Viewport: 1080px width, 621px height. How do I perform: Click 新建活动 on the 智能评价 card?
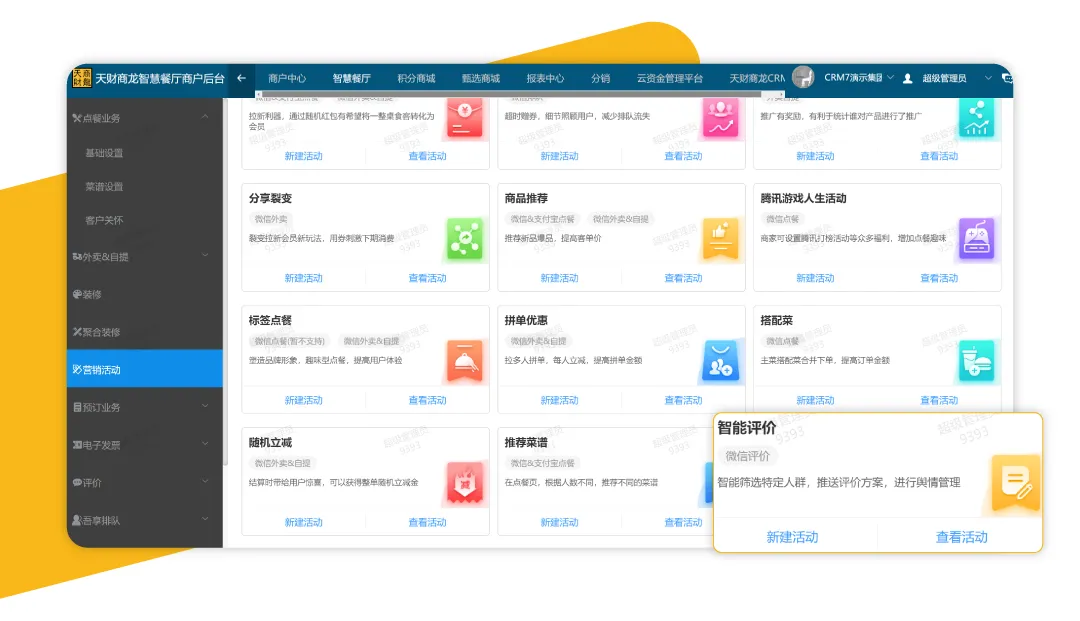coord(792,537)
